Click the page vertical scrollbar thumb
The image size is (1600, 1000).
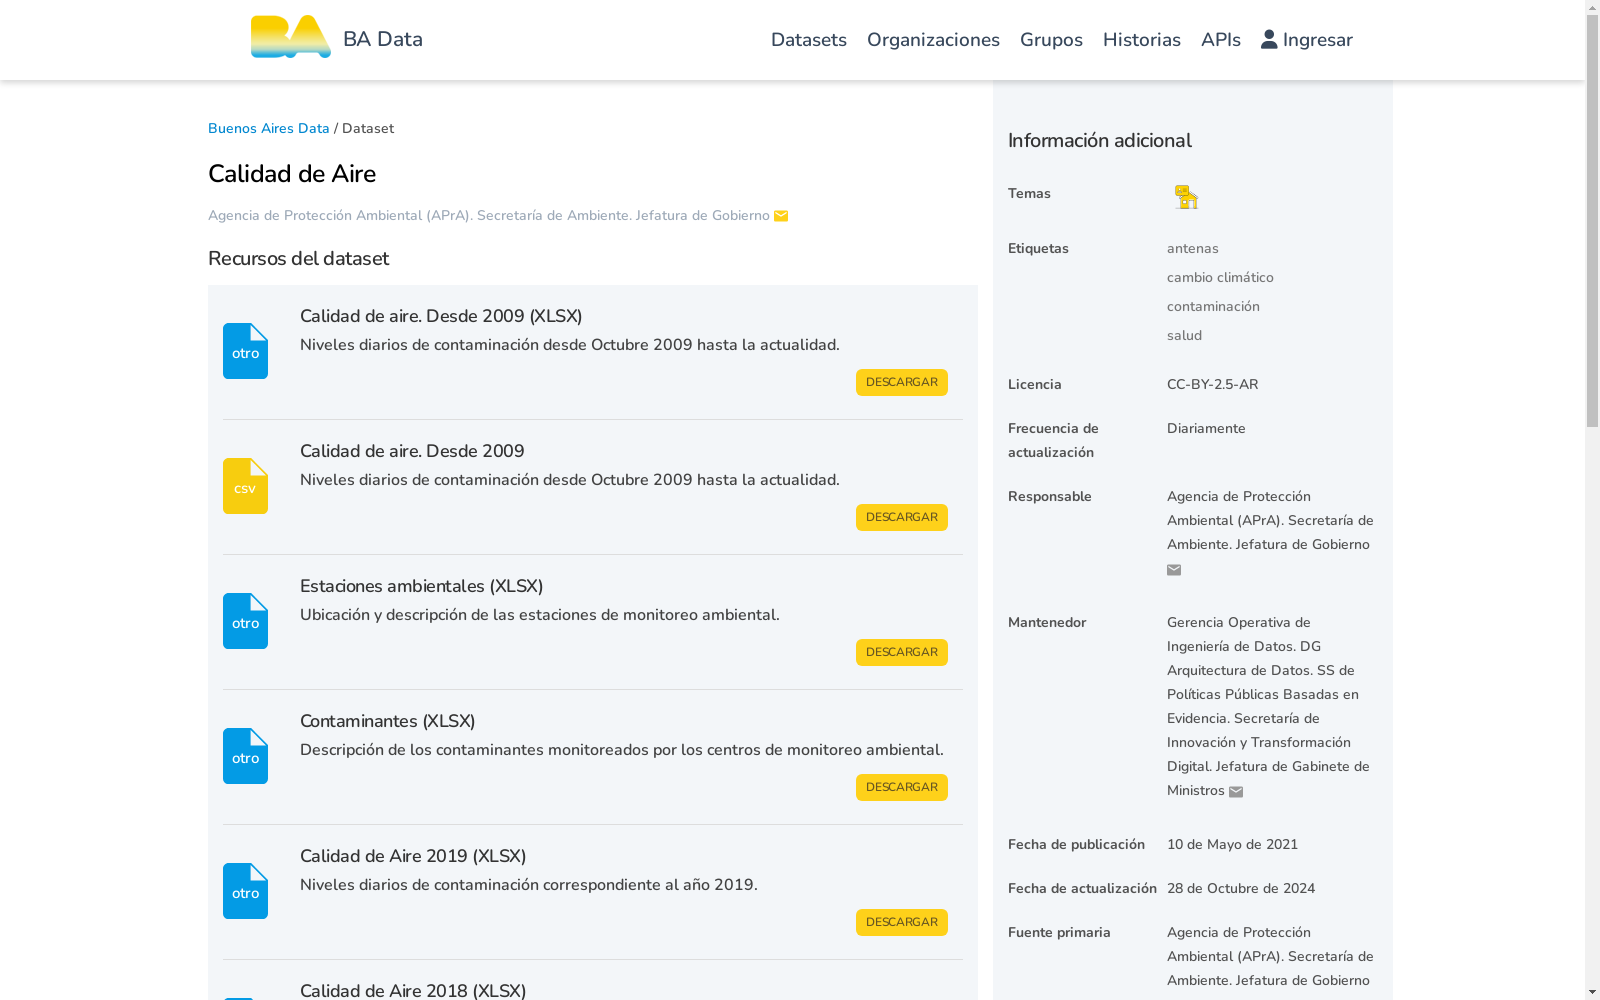point(1592,220)
